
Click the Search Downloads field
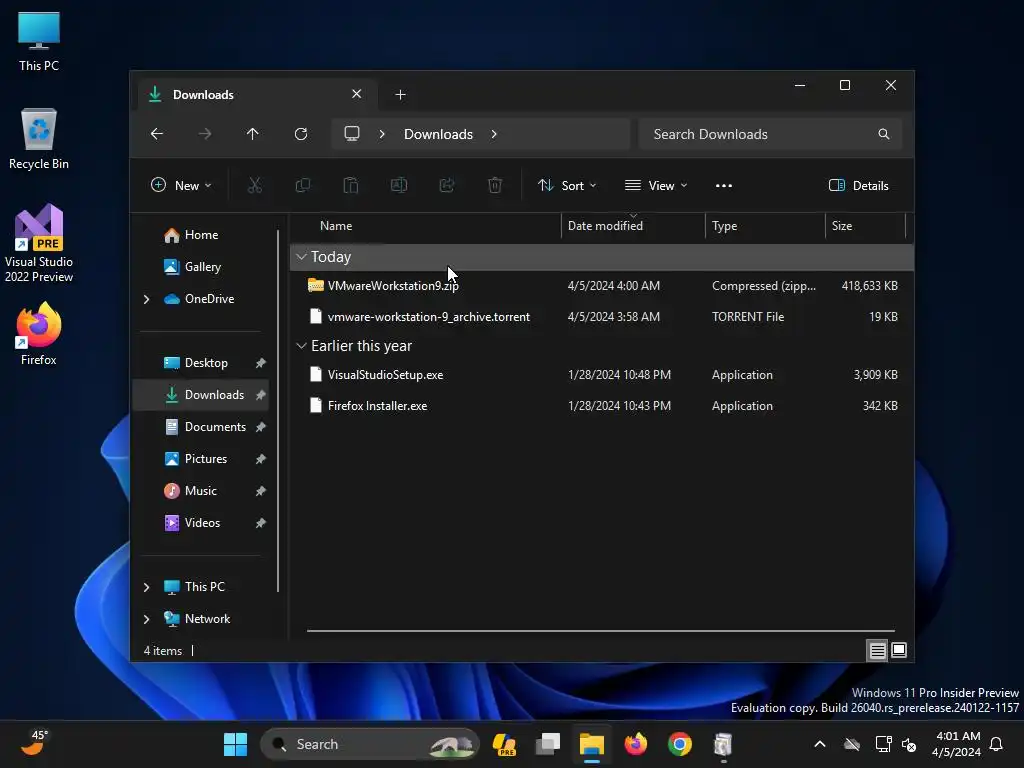tap(770, 134)
